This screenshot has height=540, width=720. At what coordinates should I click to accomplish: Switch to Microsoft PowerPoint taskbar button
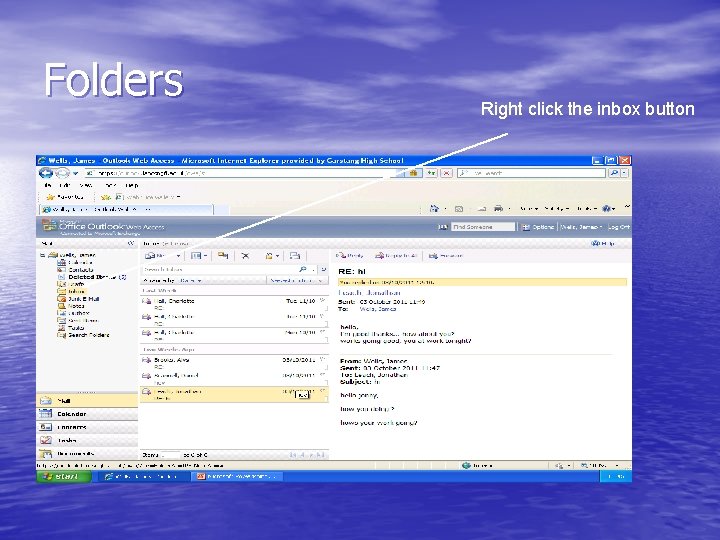[x=237, y=476]
